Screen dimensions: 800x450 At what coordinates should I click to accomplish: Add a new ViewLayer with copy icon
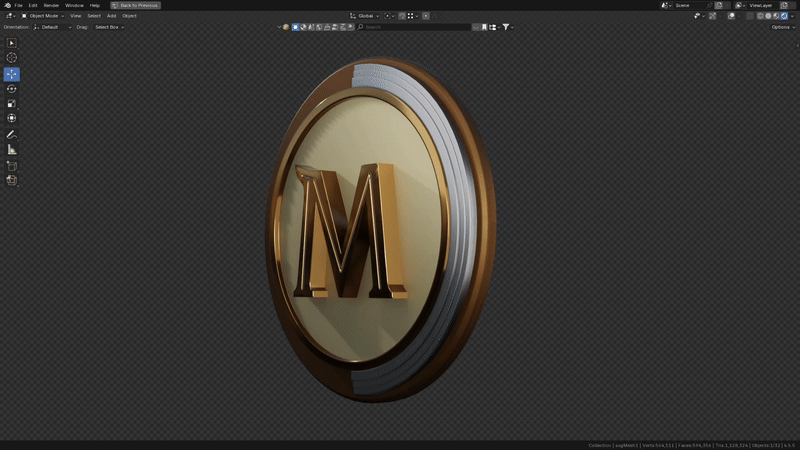(784, 6)
